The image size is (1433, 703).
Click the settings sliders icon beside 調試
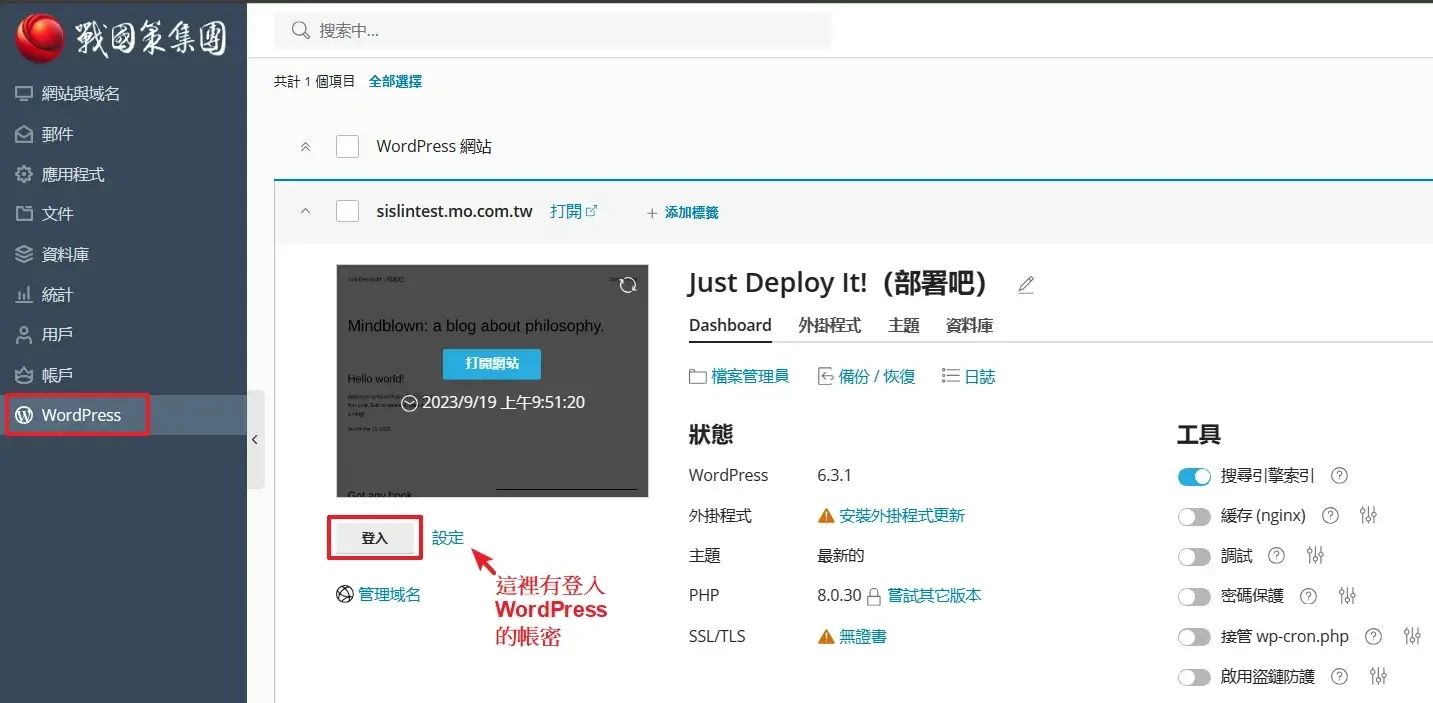pyautogui.click(x=1315, y=556)
